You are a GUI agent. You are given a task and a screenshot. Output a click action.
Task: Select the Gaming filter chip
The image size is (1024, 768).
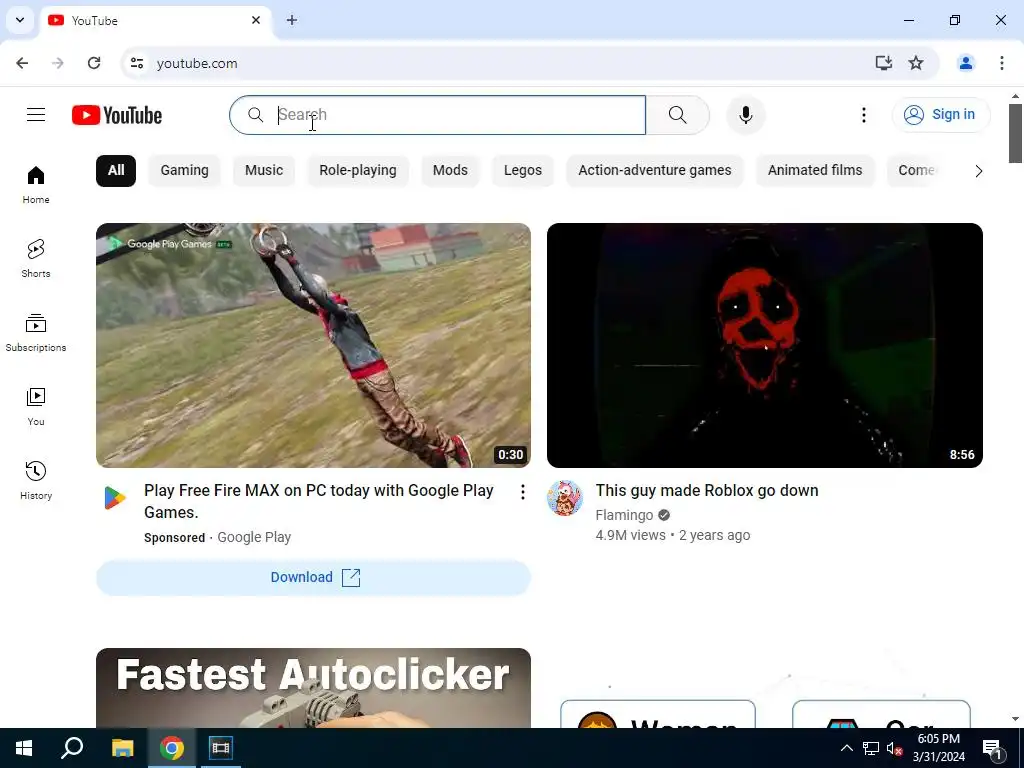pos(184,170)
